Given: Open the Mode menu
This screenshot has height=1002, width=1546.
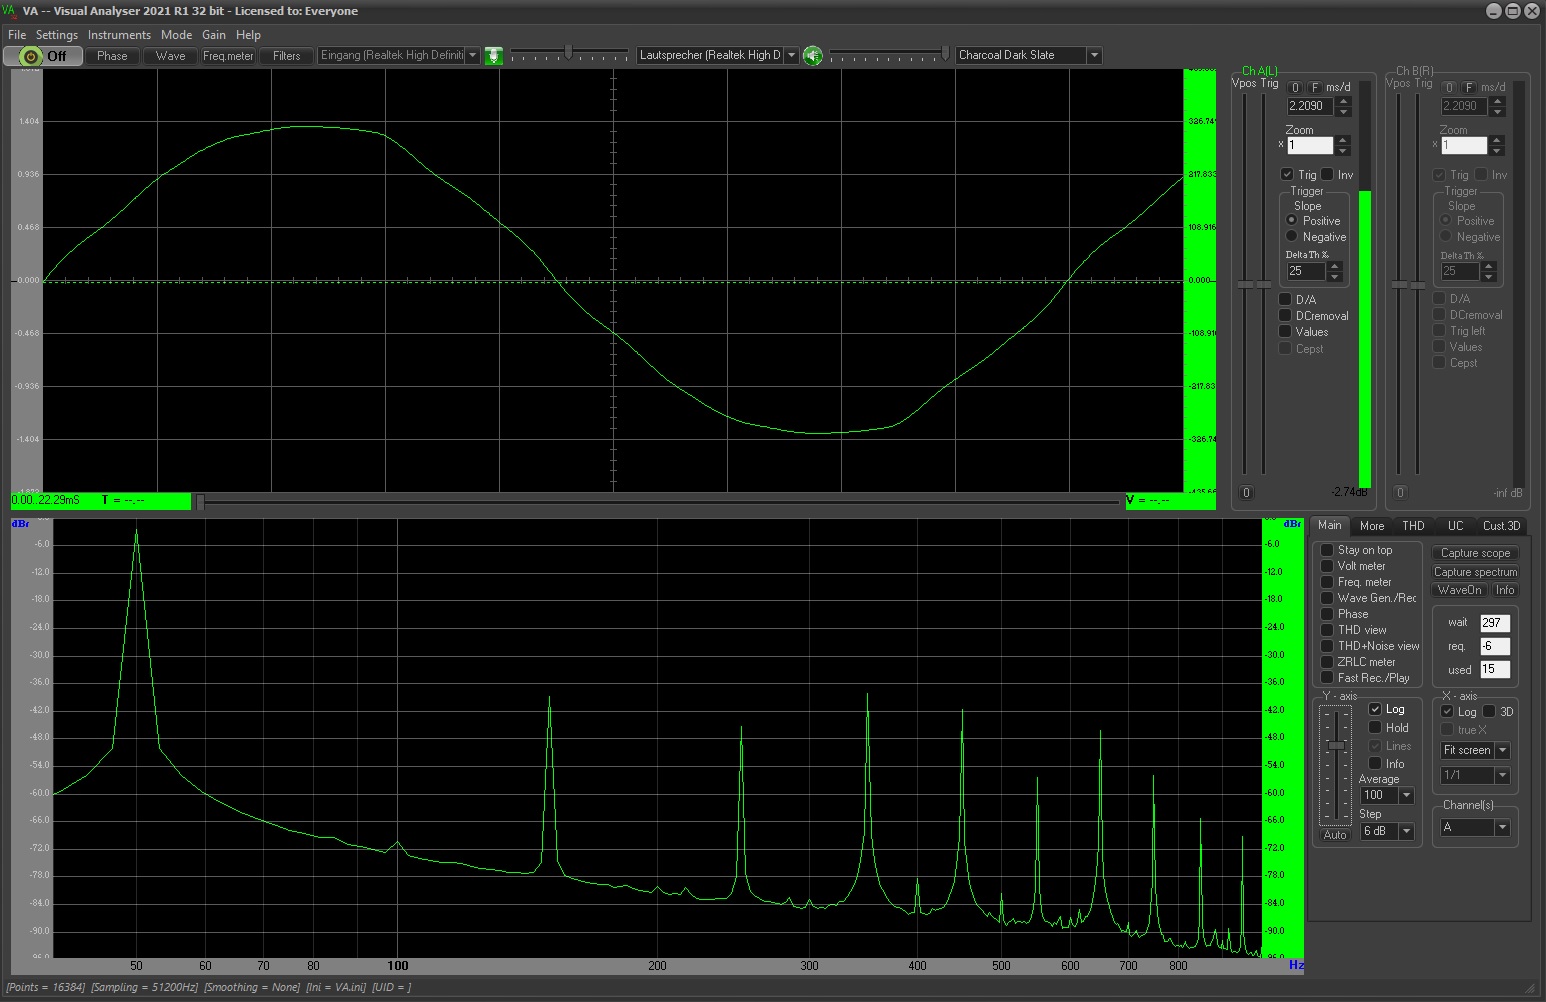Looking at the screenshot, I should pos(176,34).
